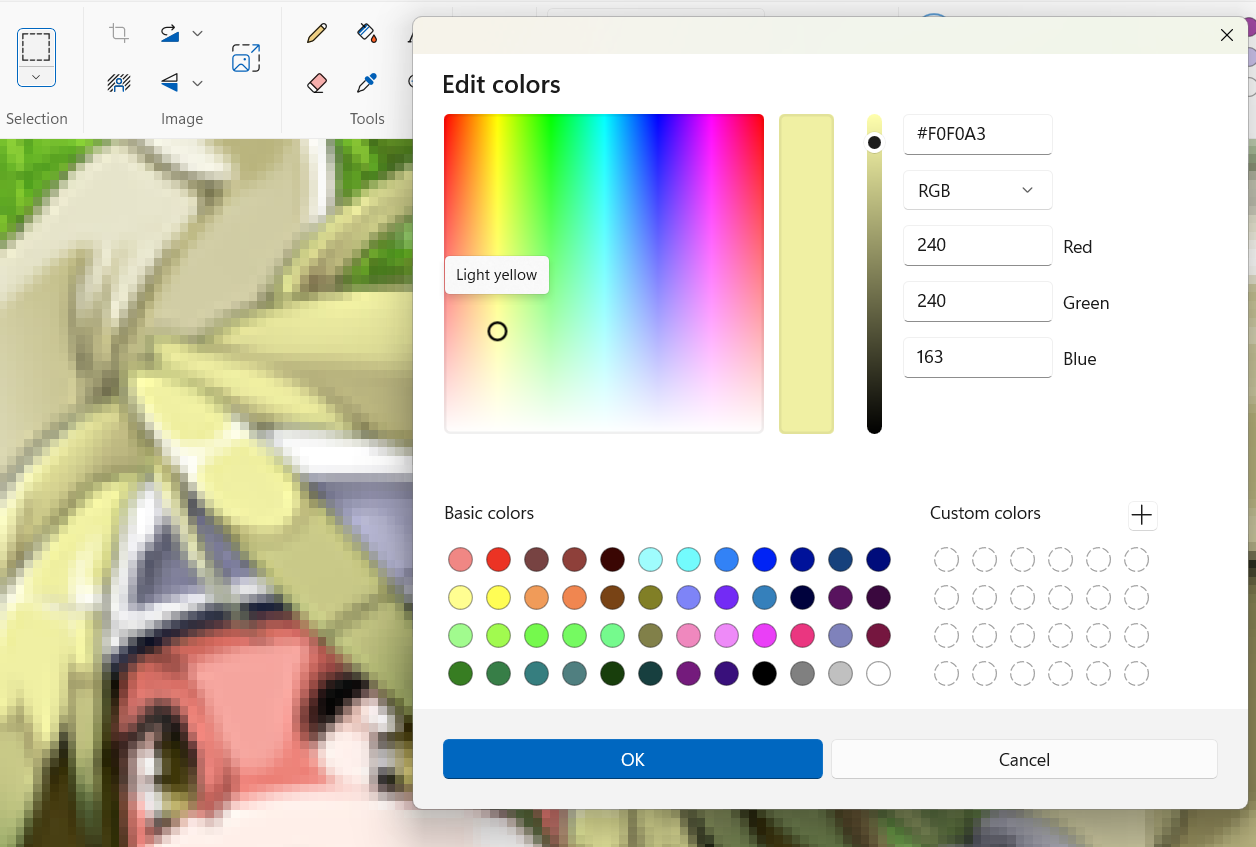Pick the bright magenta basic color swatch
This screenshot has width=1256, height=847.
click(x=764, y=636)
